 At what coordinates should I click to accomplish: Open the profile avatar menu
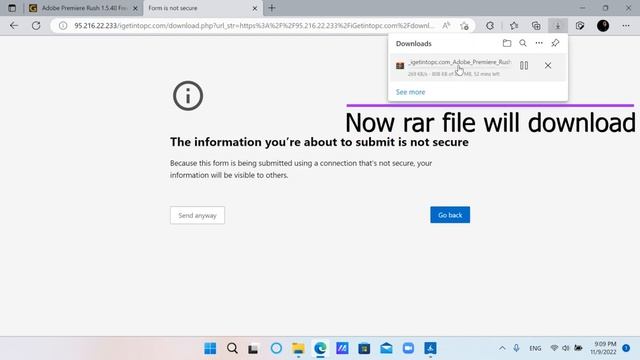point(603,26)
